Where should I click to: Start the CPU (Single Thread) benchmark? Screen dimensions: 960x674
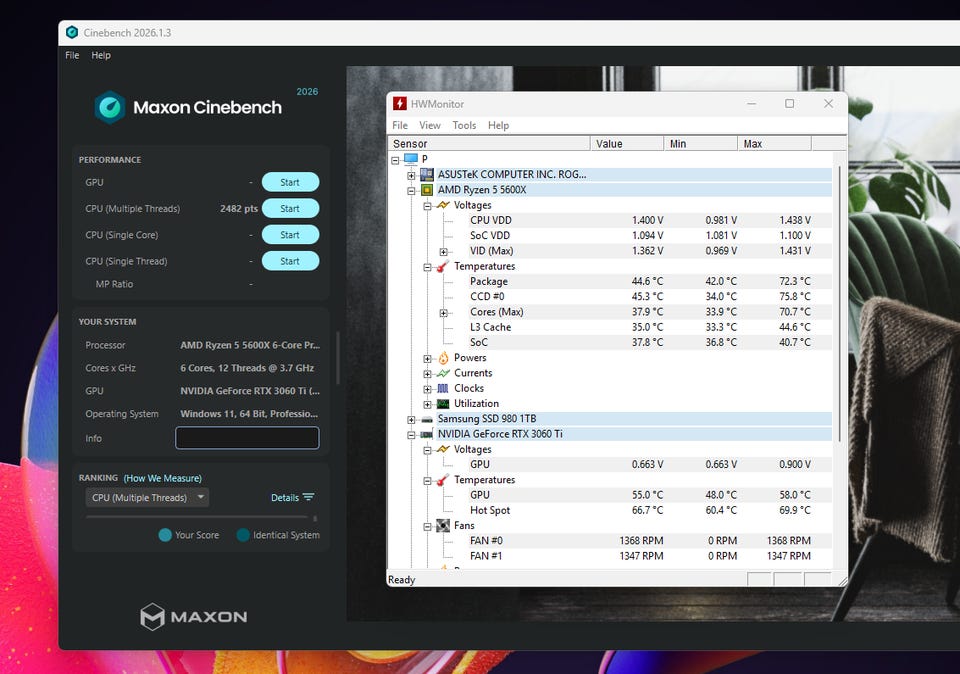pyautogui.click(x=290, y=261)
